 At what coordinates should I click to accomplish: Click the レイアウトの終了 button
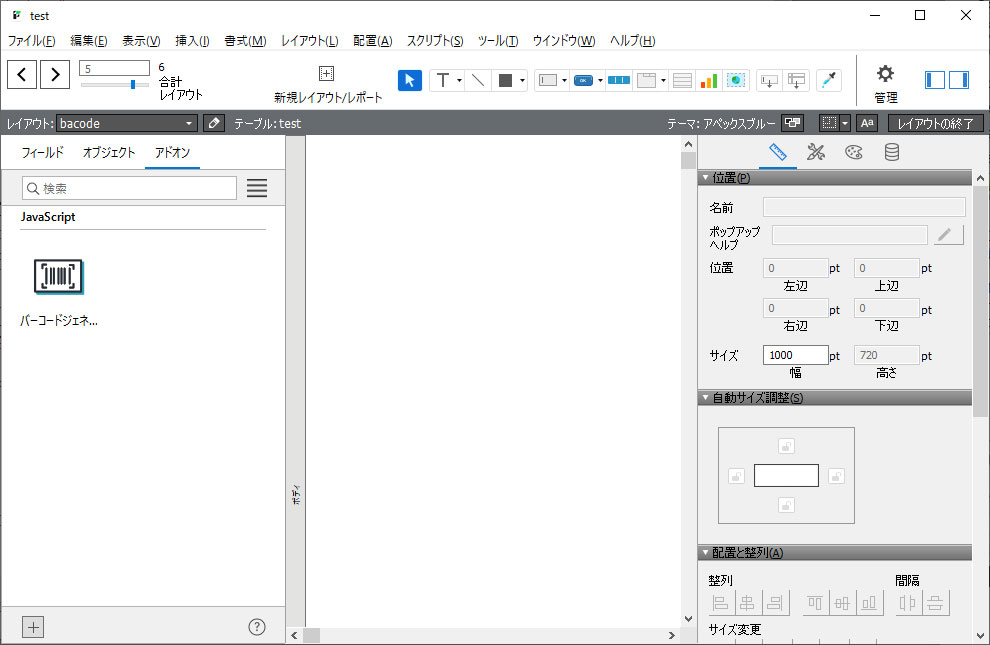pyautogui.click(x=935, y=123)
